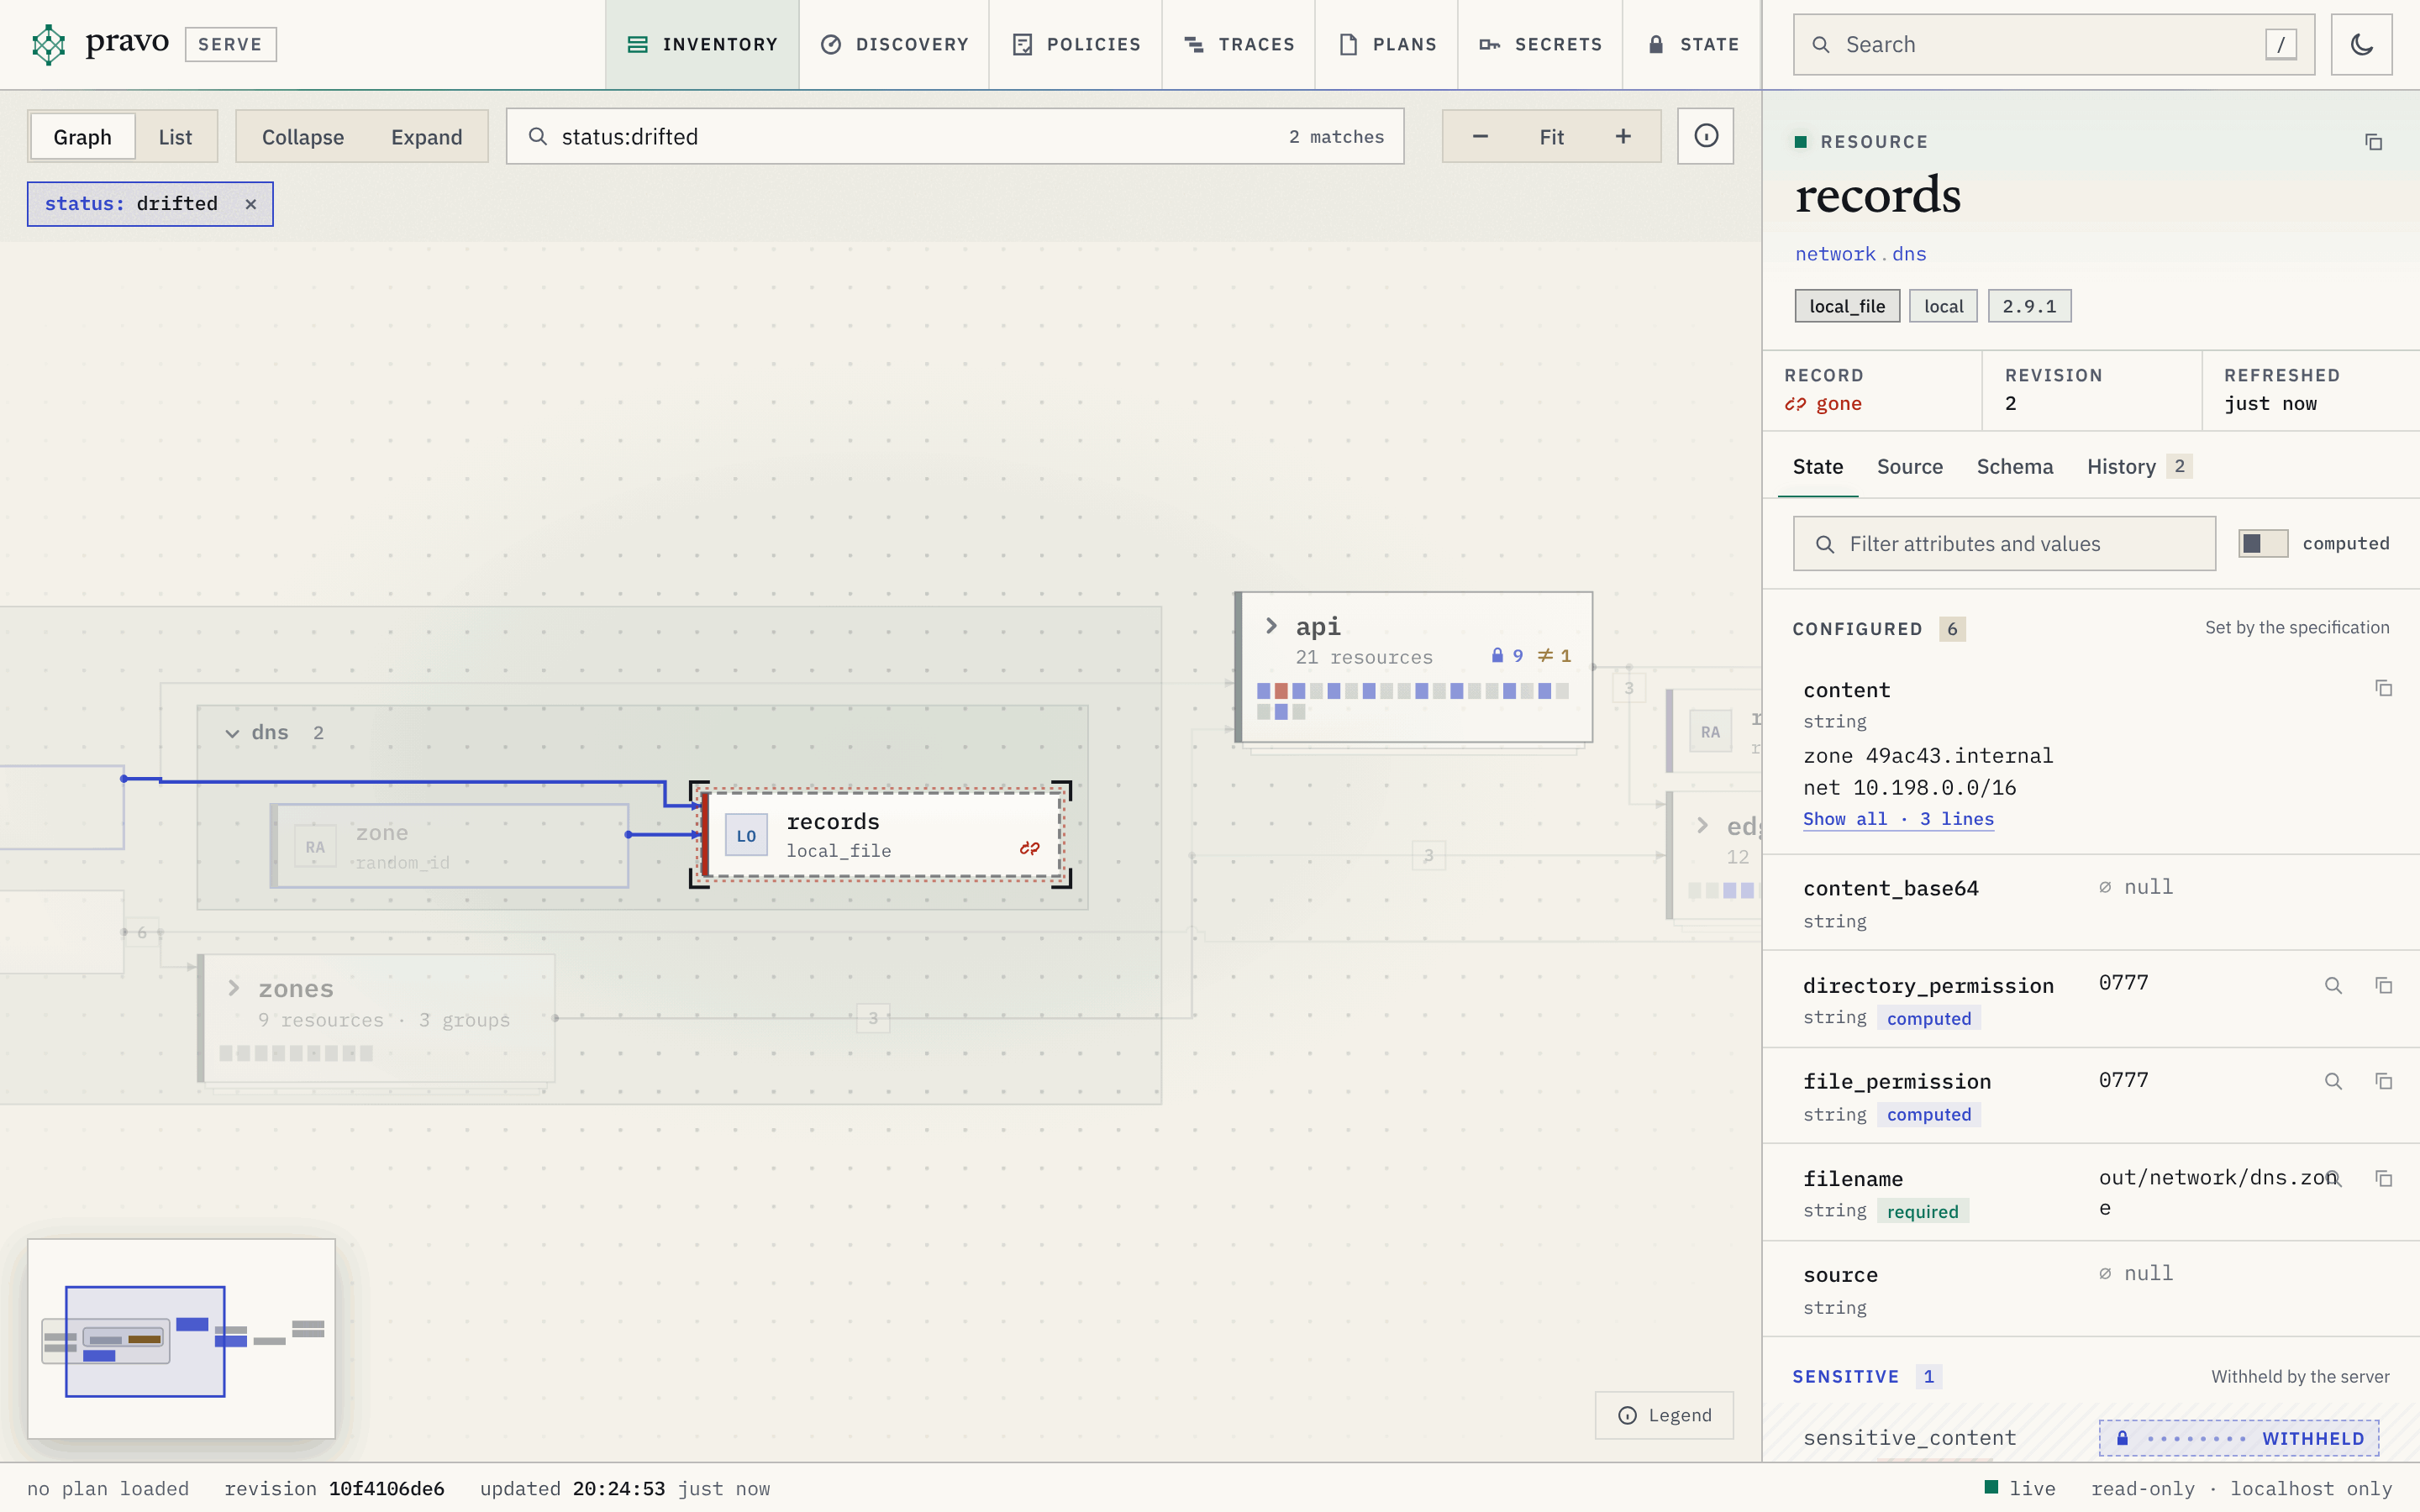Focus the Filter attributes and values field
Image resolution: width=2420 pixels, height=1512 pixels.
tap(2004, 543)
